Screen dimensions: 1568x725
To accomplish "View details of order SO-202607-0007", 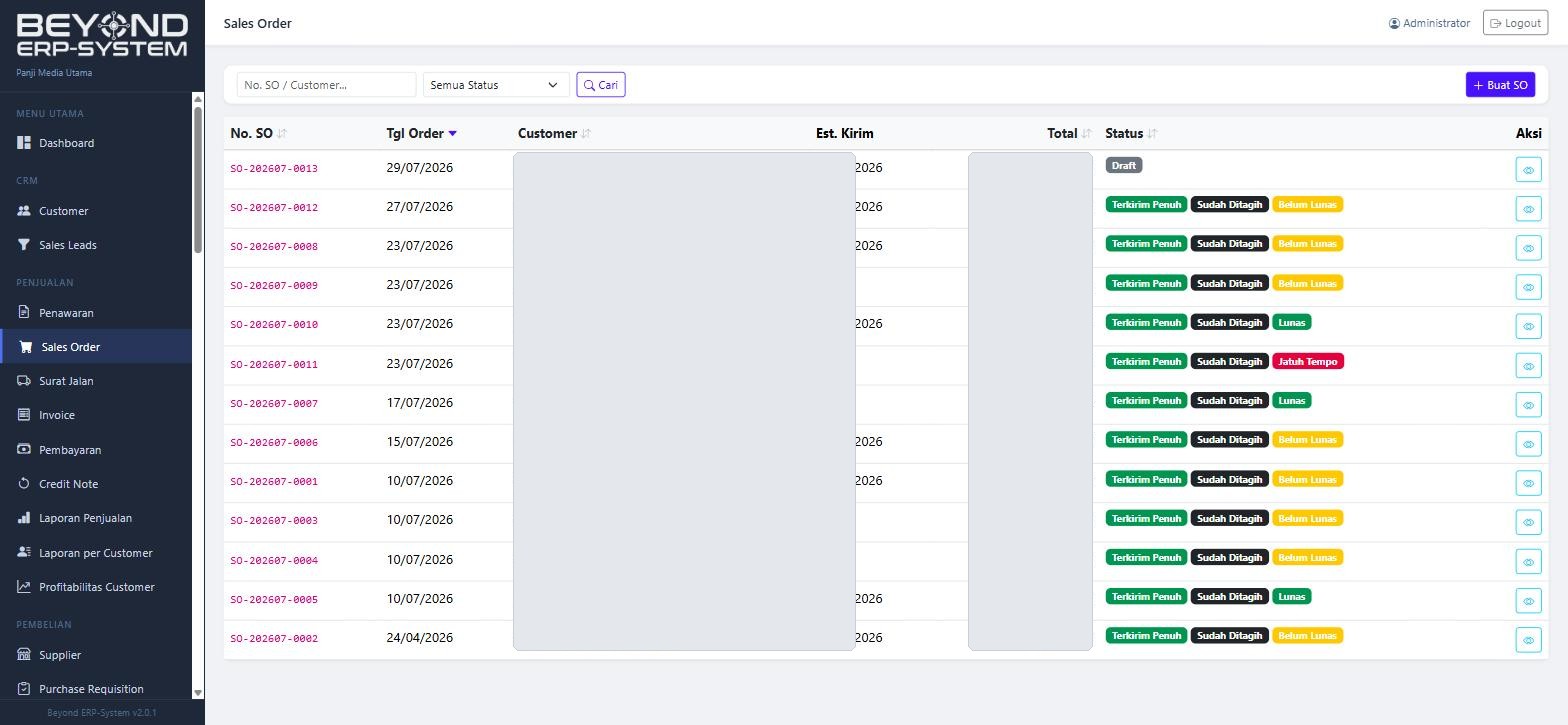I will 1528,405.
